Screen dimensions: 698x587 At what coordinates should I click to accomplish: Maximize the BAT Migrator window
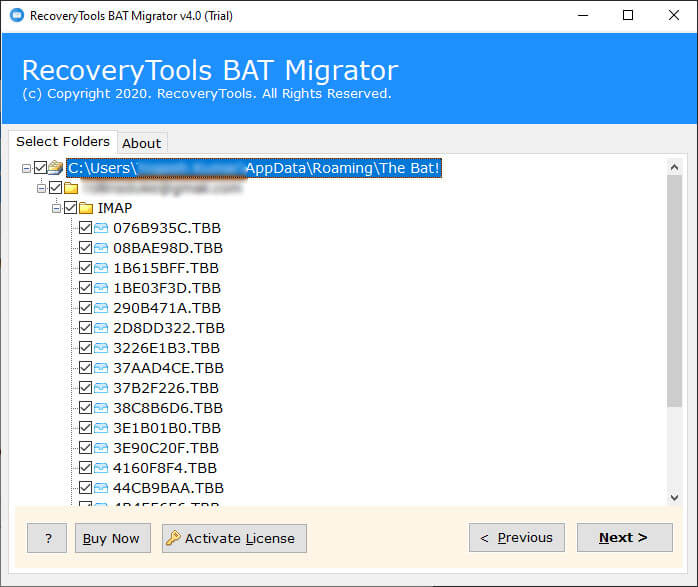pos(628,16)
